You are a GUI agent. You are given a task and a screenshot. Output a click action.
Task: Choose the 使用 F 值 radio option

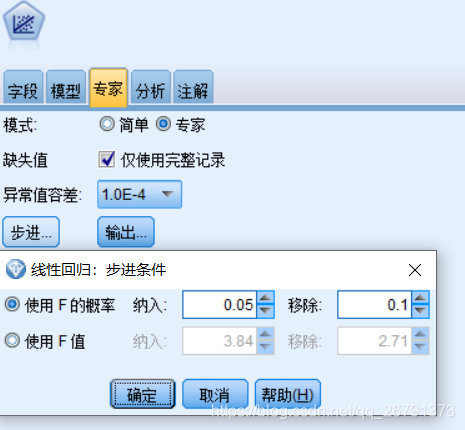[x=12, y=341]
